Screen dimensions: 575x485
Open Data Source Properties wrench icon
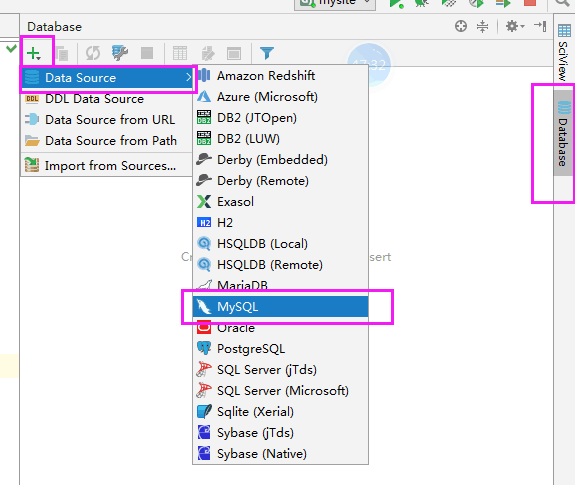(x=120, y=53)
